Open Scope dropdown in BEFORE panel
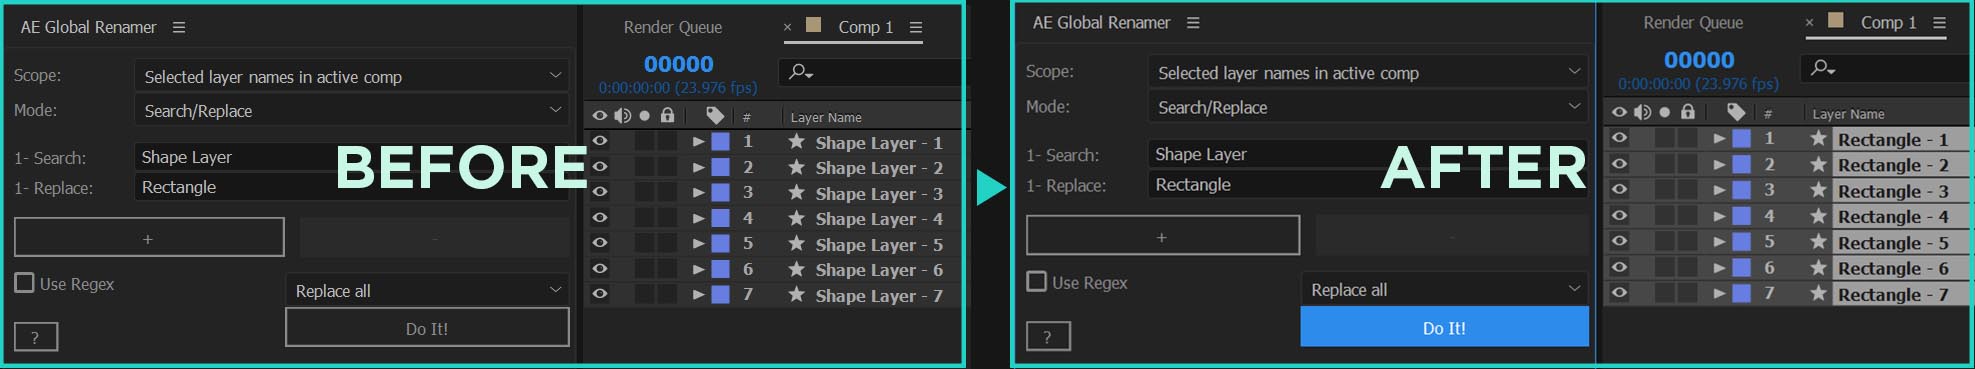The width and height of the screenshot is (1975, 369). [x=352, y=76]
